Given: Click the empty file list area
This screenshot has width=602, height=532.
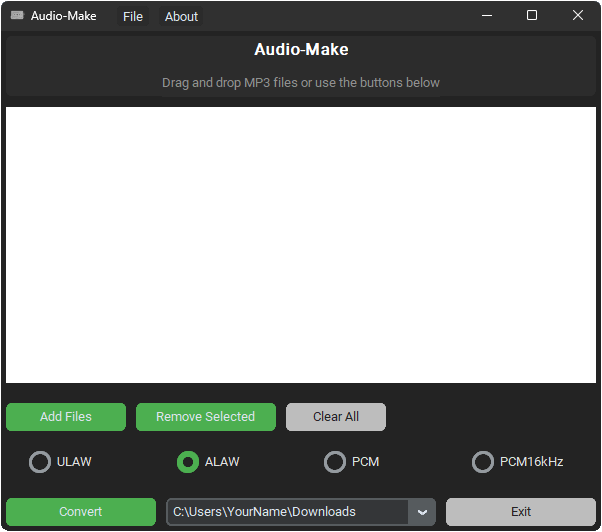Looking at the screenshot, I should 301,245.
